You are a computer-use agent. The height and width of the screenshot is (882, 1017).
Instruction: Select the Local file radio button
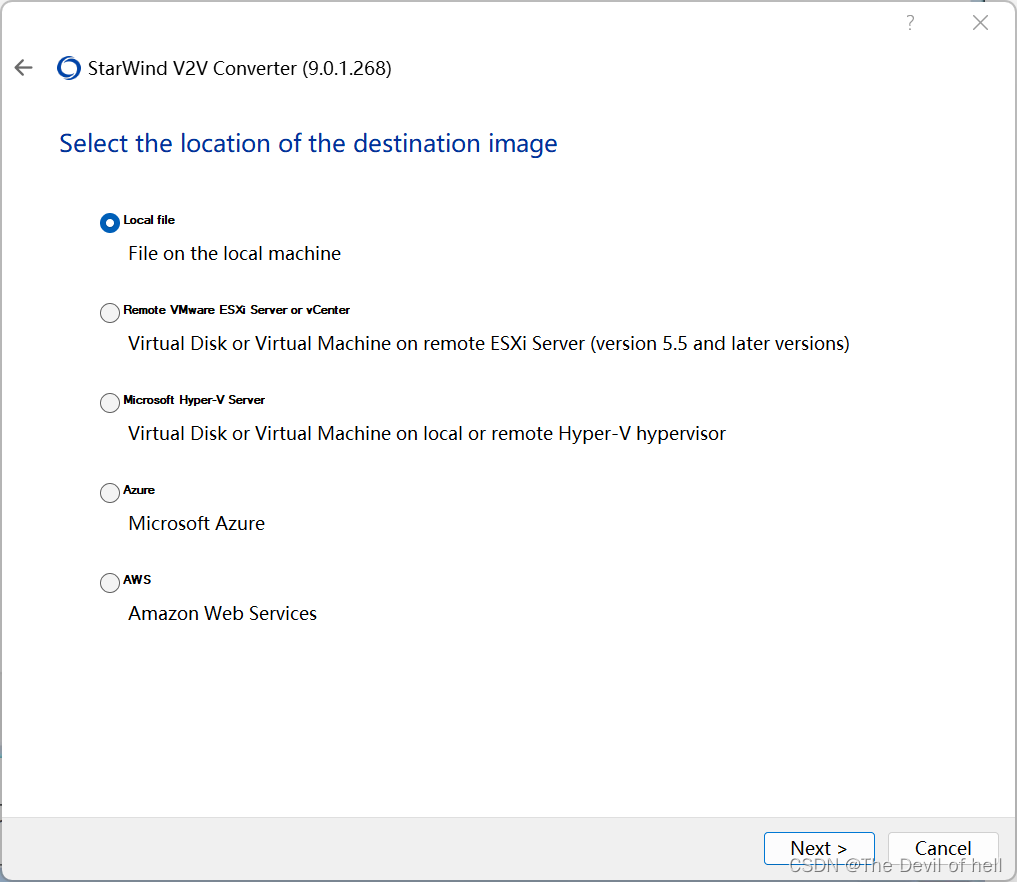pos(110,222)
